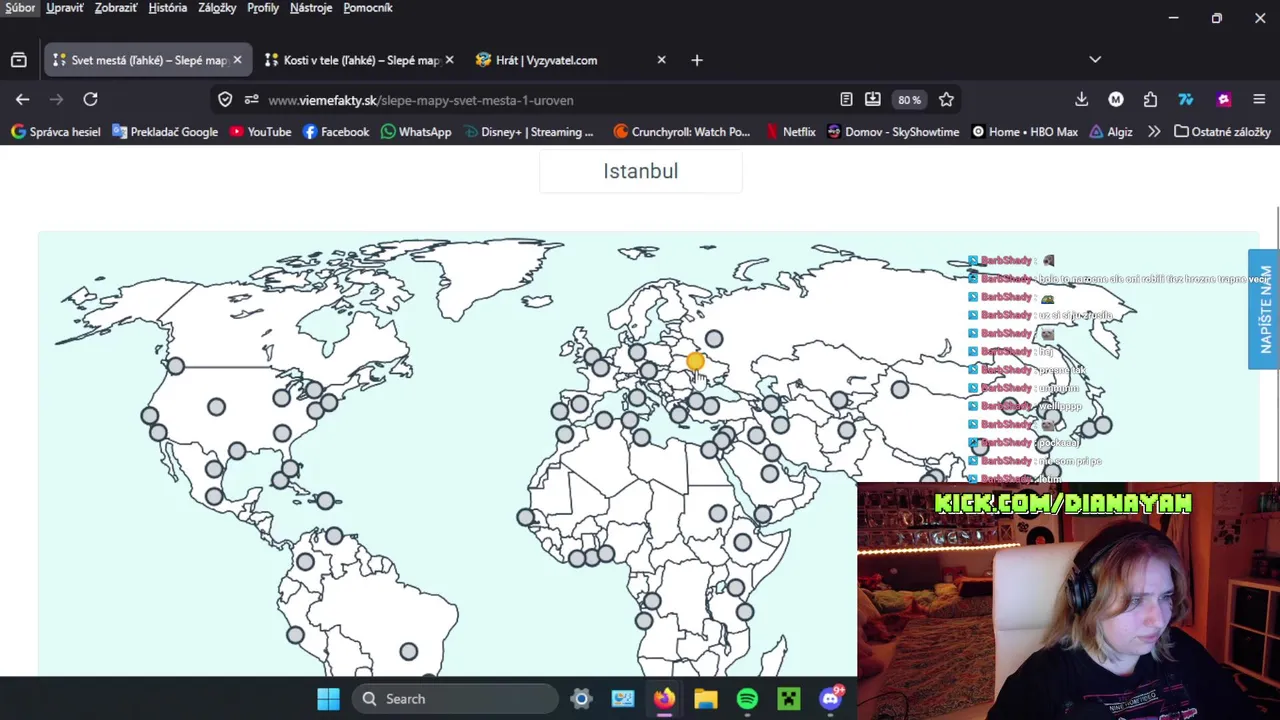
Task: Bookmark this page with the star
Action: 946,99
